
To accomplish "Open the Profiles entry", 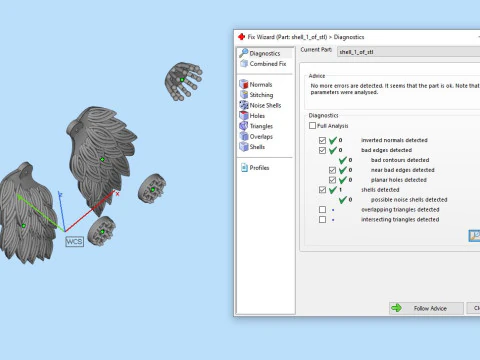I will coord(259,168).
